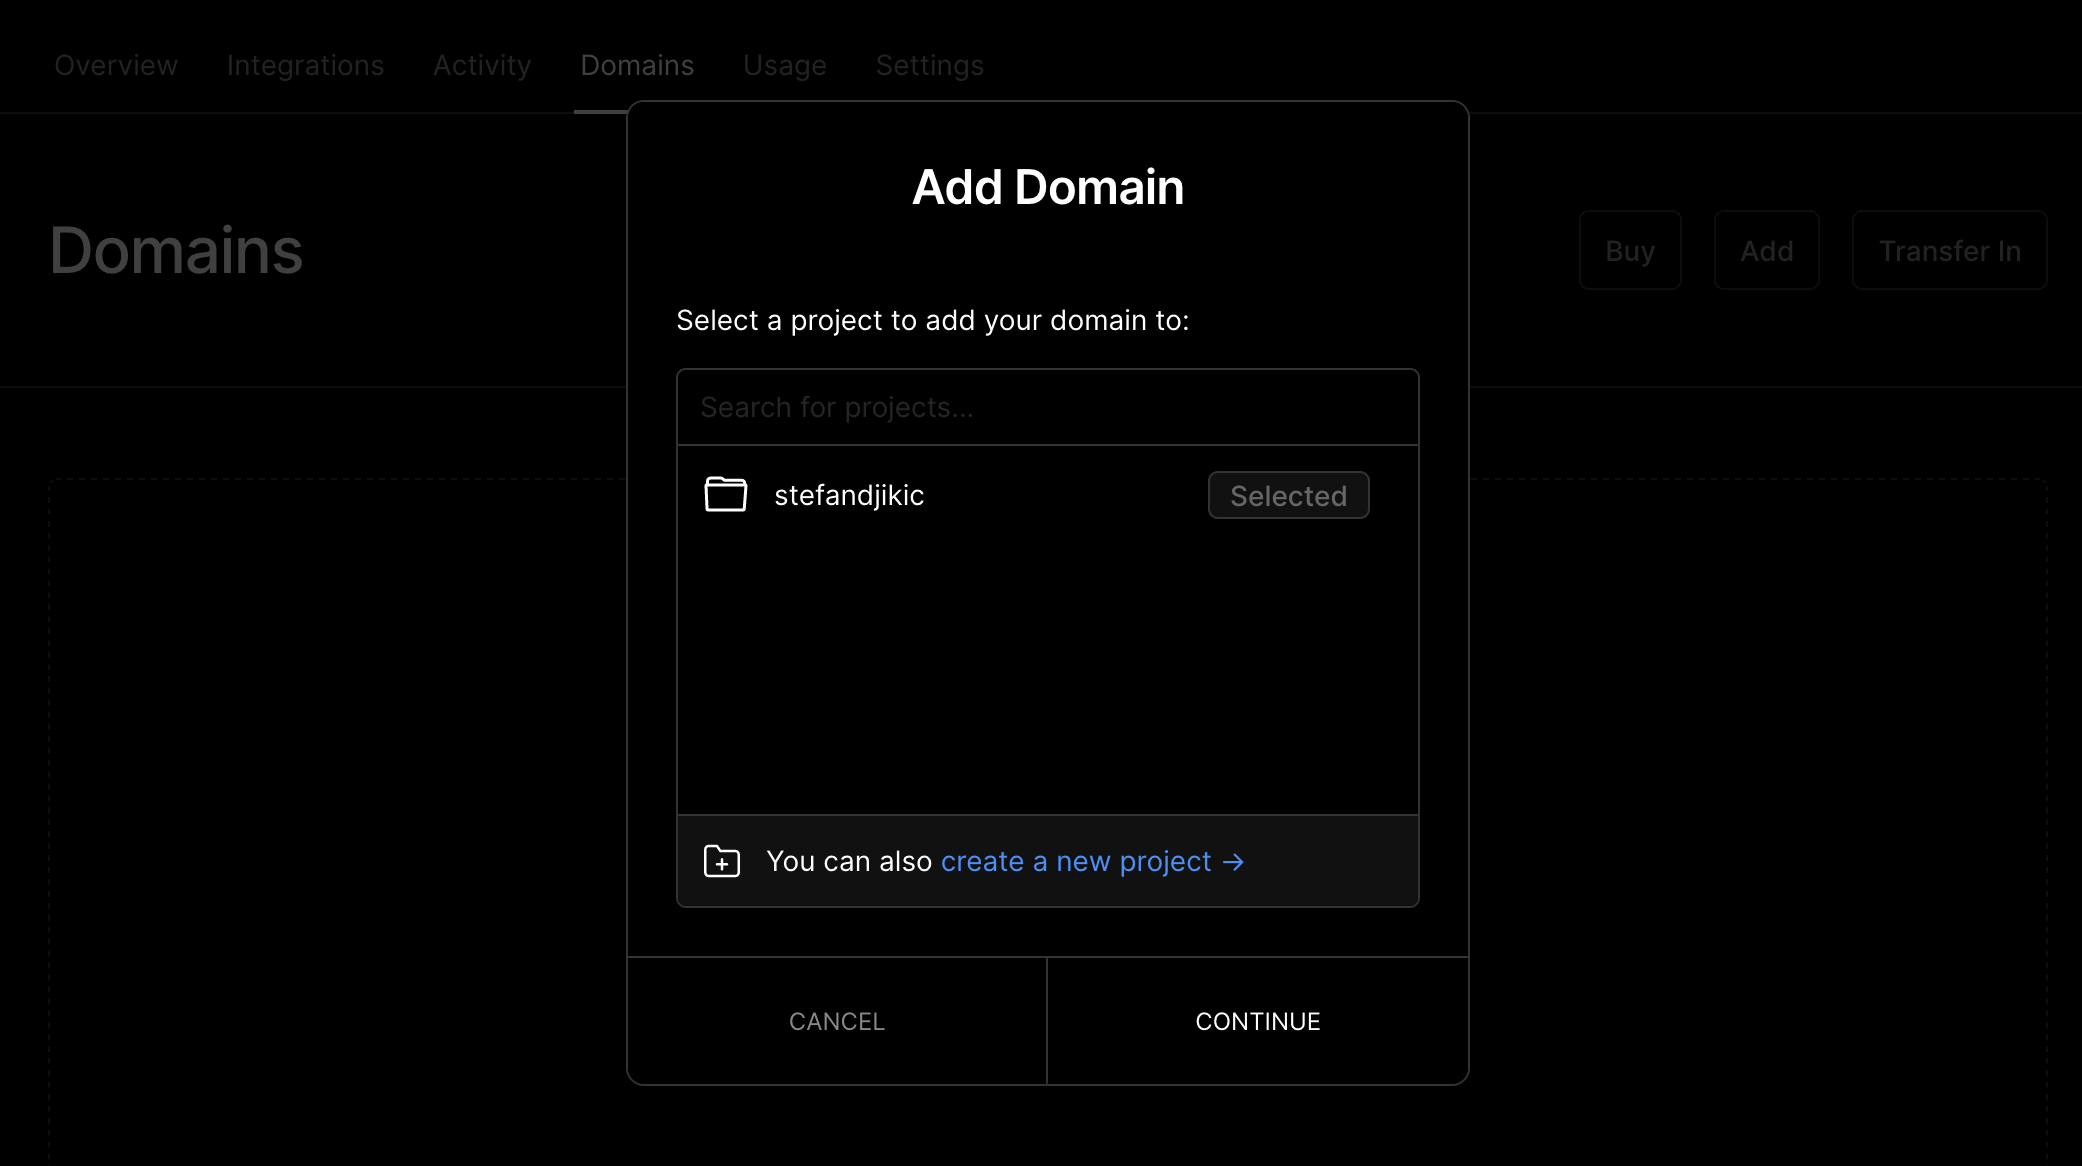This screenshot has height=1166, width=2082.
Task: Click the Select a project prompt text
Action: (932, 320)
